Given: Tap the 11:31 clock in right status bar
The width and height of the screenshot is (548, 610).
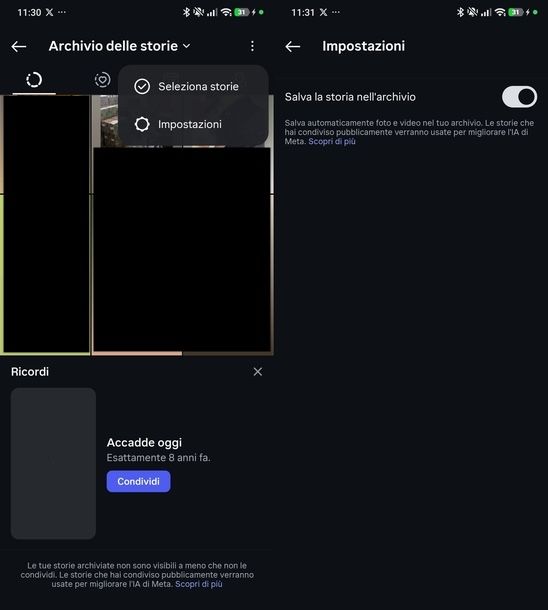Looking at the screenshot, I should pos(303,12).
